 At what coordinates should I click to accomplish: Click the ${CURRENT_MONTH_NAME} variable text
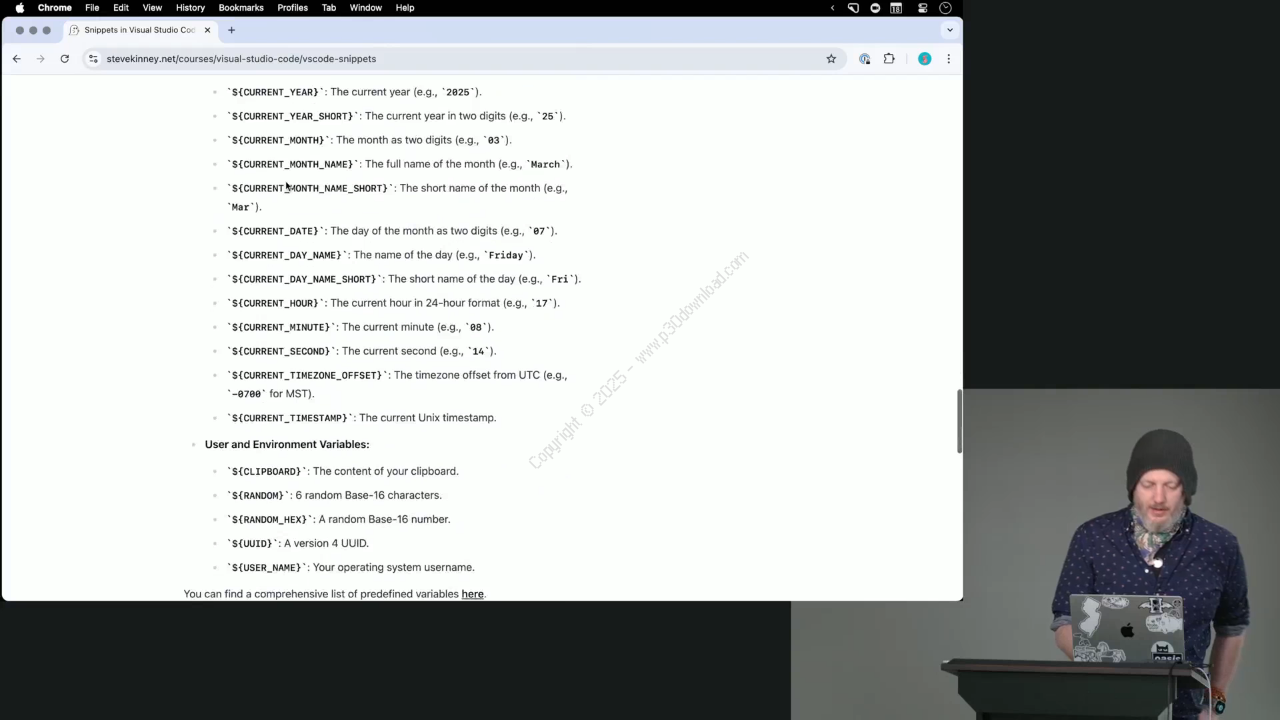[x=293, y=164]
